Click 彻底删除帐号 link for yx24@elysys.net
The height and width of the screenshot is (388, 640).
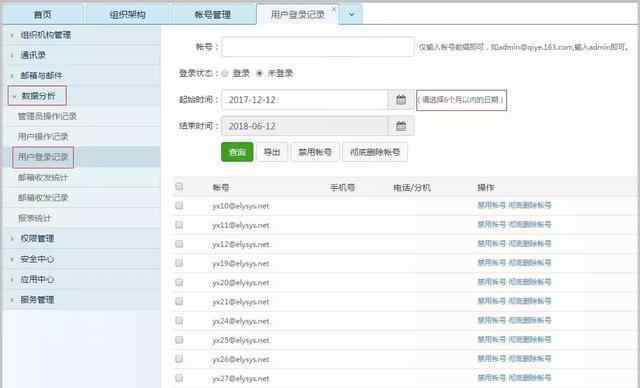coord(530,320)
